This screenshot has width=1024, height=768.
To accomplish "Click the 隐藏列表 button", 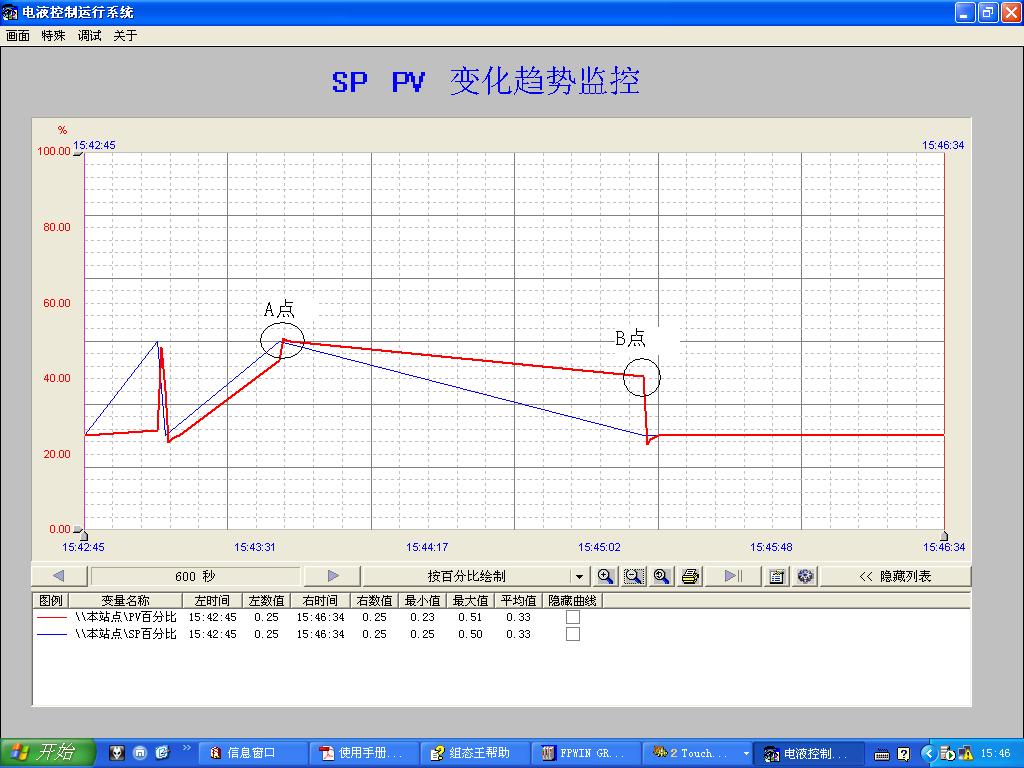I will [x=895, y=576].
